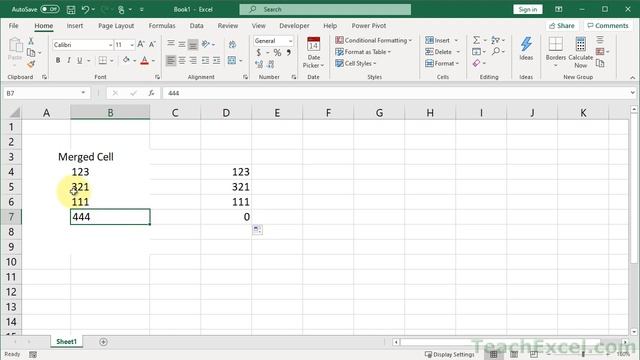Click the Share button
The width and height of the screenshot is (640, 360).
point(562,26)
